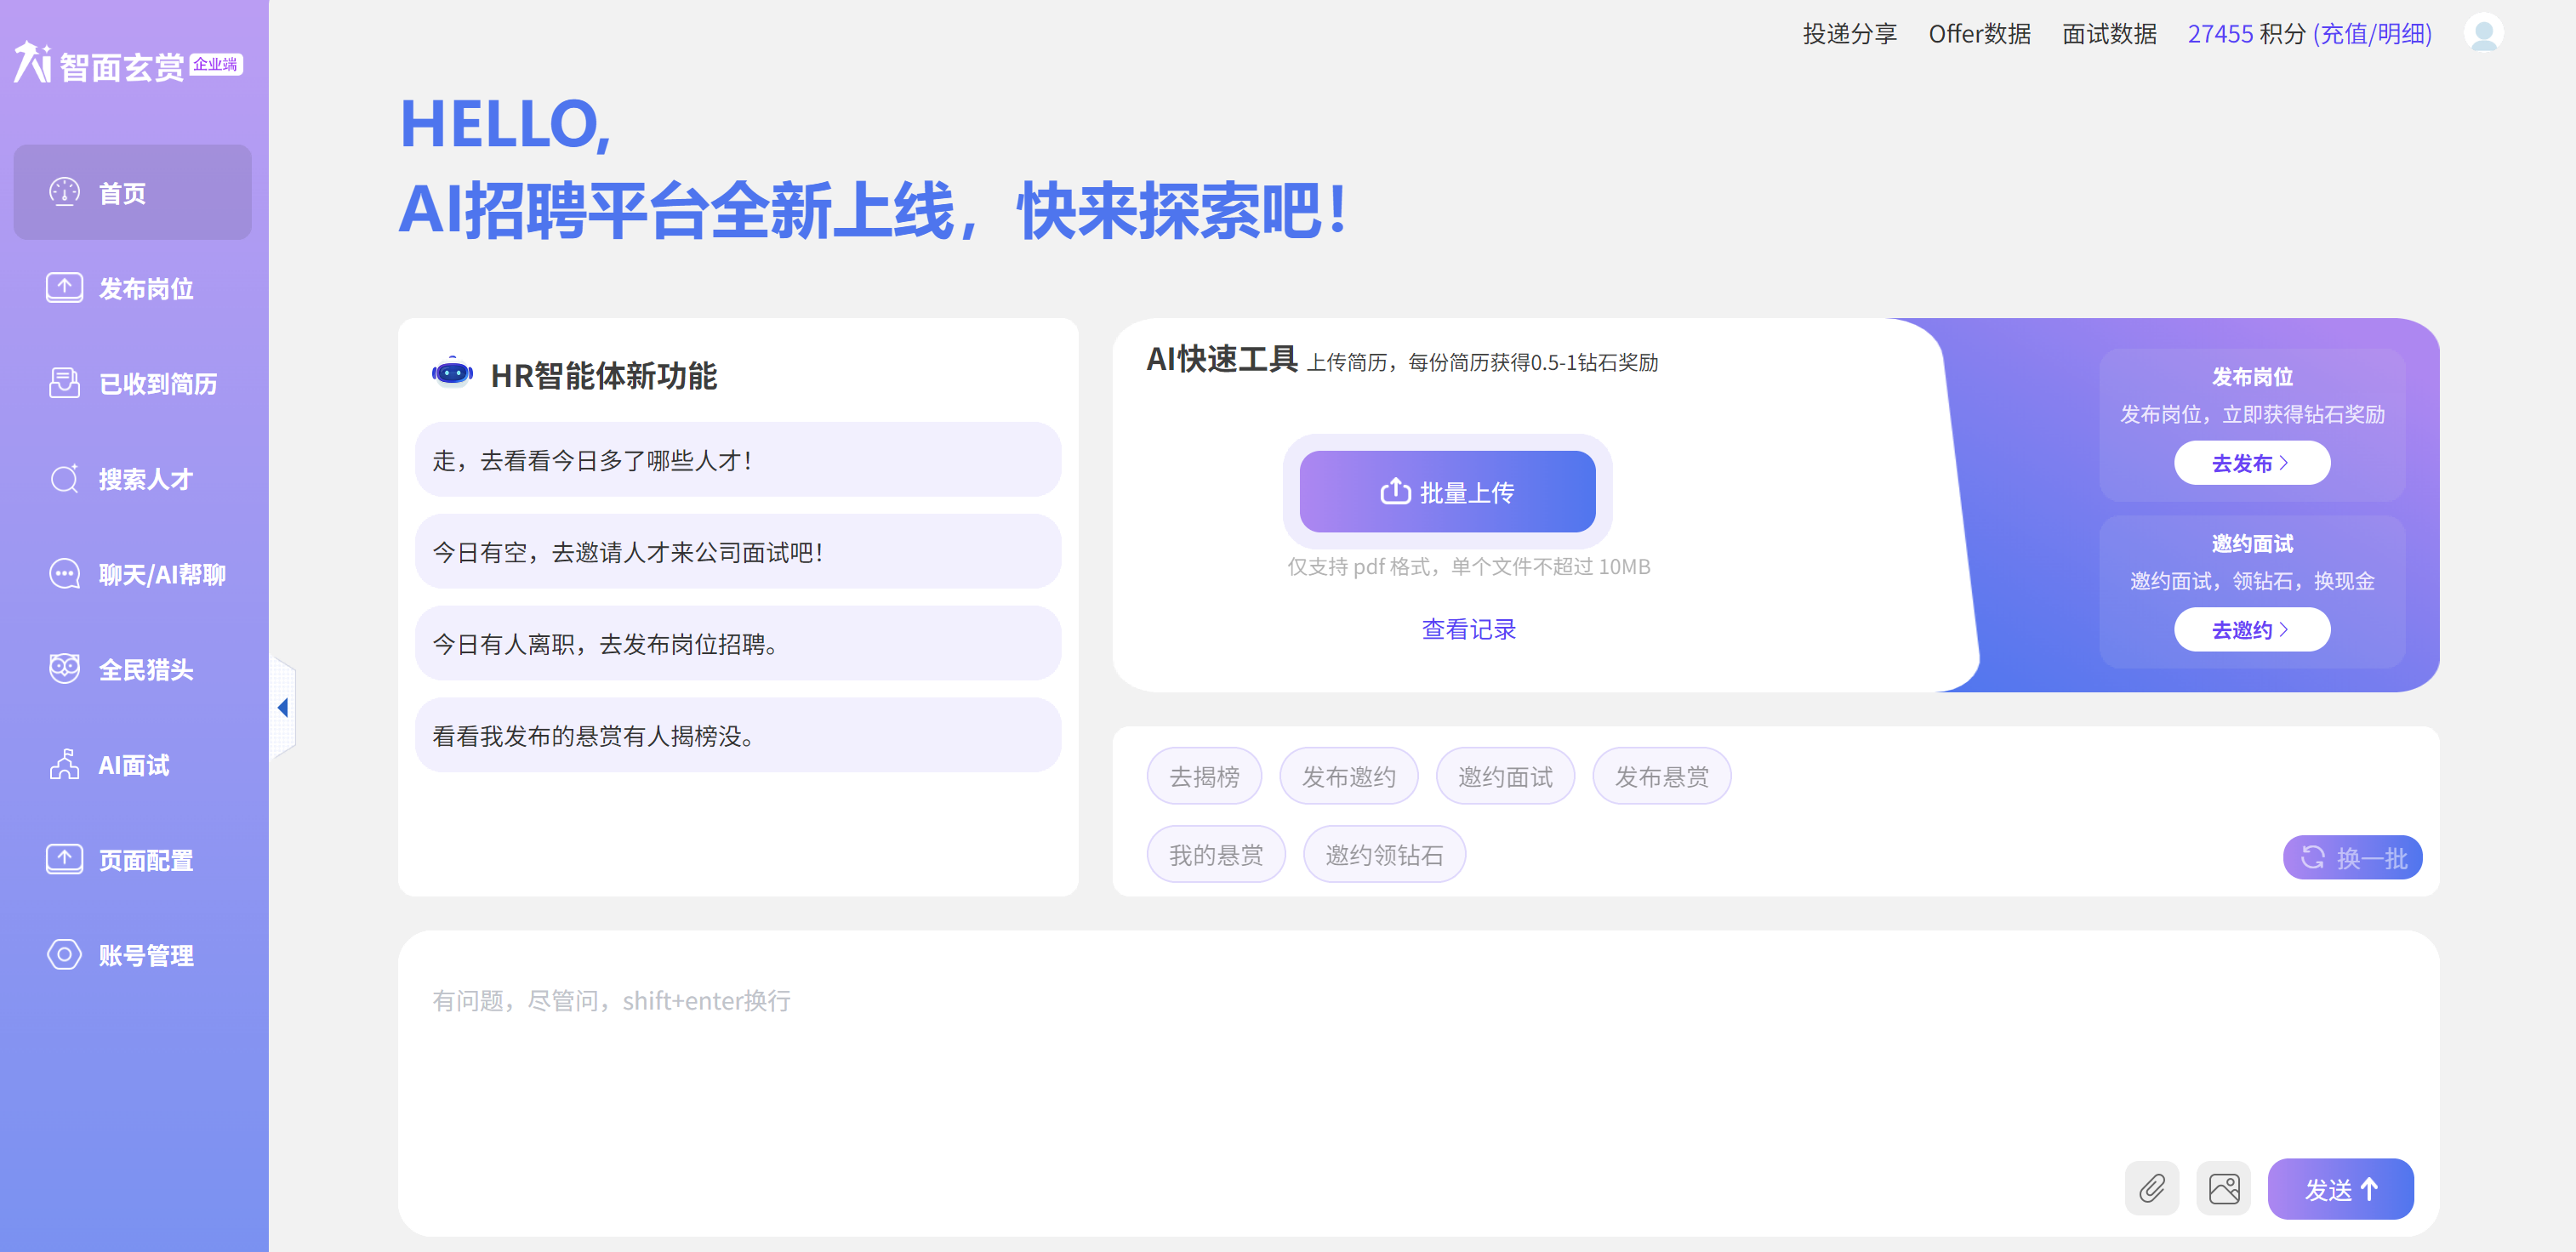
Task: Refresh suggestions with 换一批
Action: (x=2352, y=857)
